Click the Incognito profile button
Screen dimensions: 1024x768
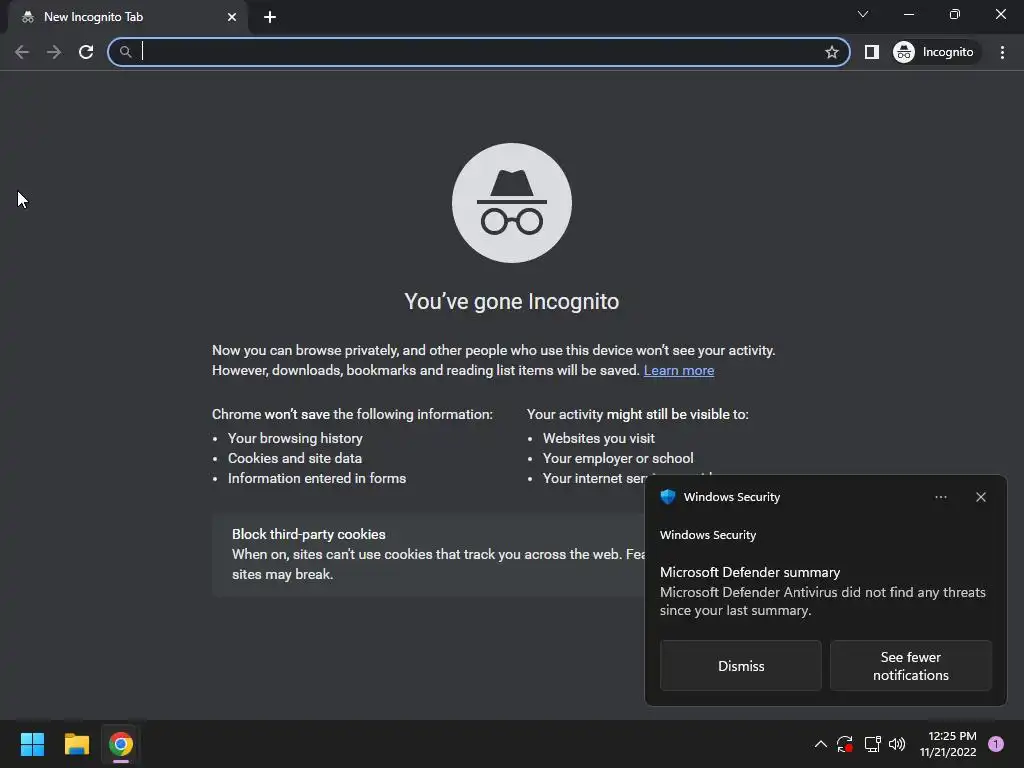(x=934, y=52)
